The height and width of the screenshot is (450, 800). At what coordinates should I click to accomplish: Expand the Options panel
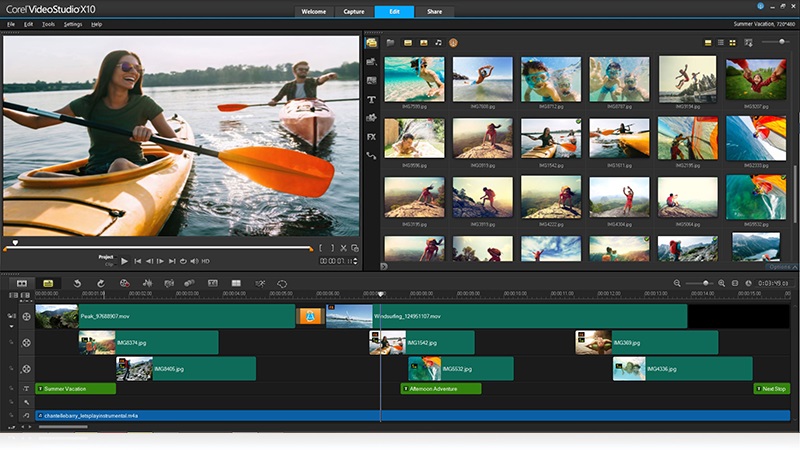[x=781, y=267]
